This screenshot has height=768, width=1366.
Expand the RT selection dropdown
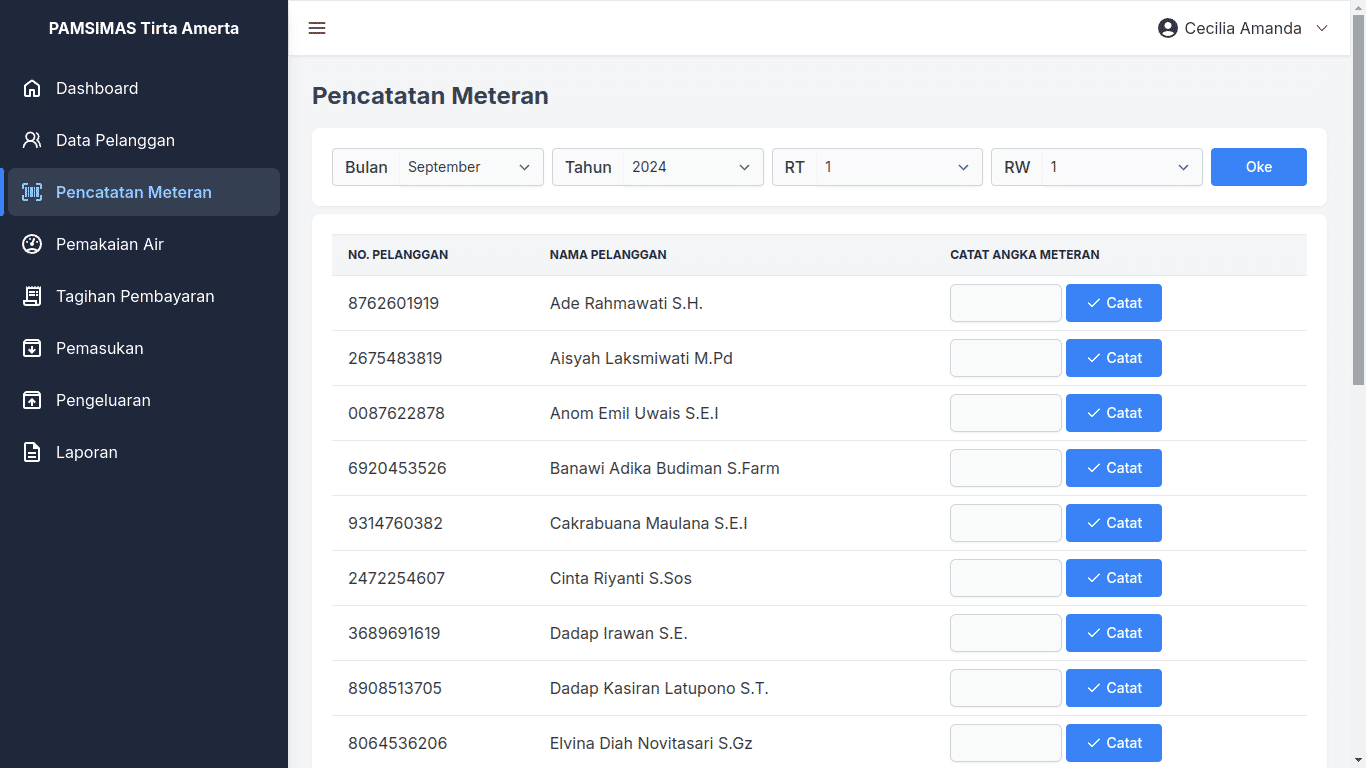coord(896,167)
